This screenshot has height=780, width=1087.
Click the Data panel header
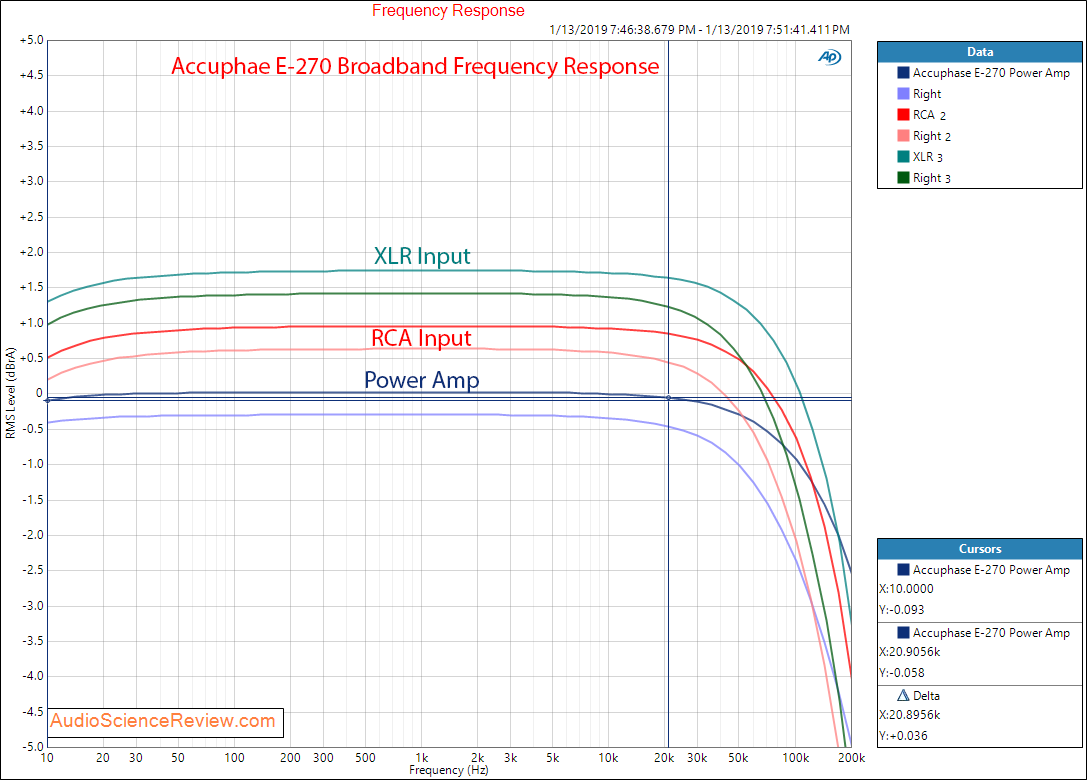[x=980, y=52]
